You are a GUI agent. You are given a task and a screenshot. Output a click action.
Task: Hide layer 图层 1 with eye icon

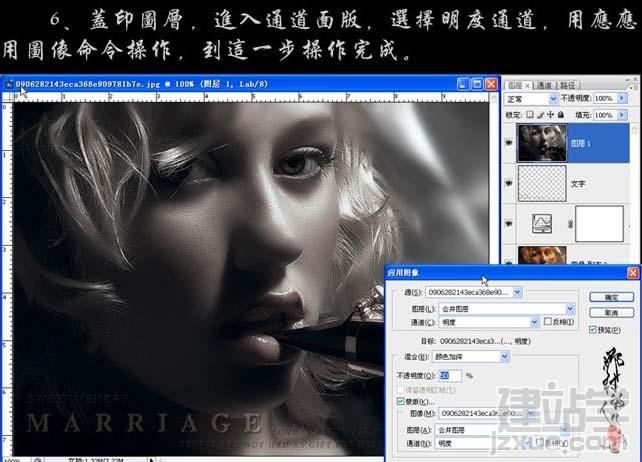(509, 143)
